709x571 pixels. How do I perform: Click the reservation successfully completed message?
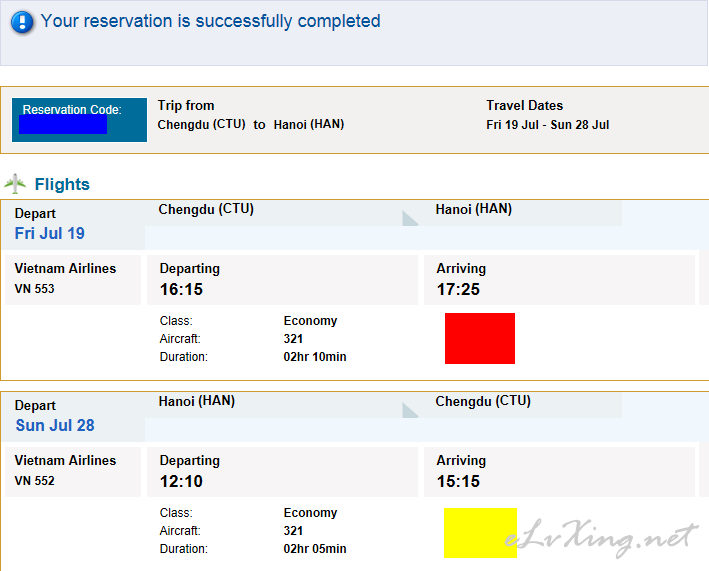[x=211, y=21]
